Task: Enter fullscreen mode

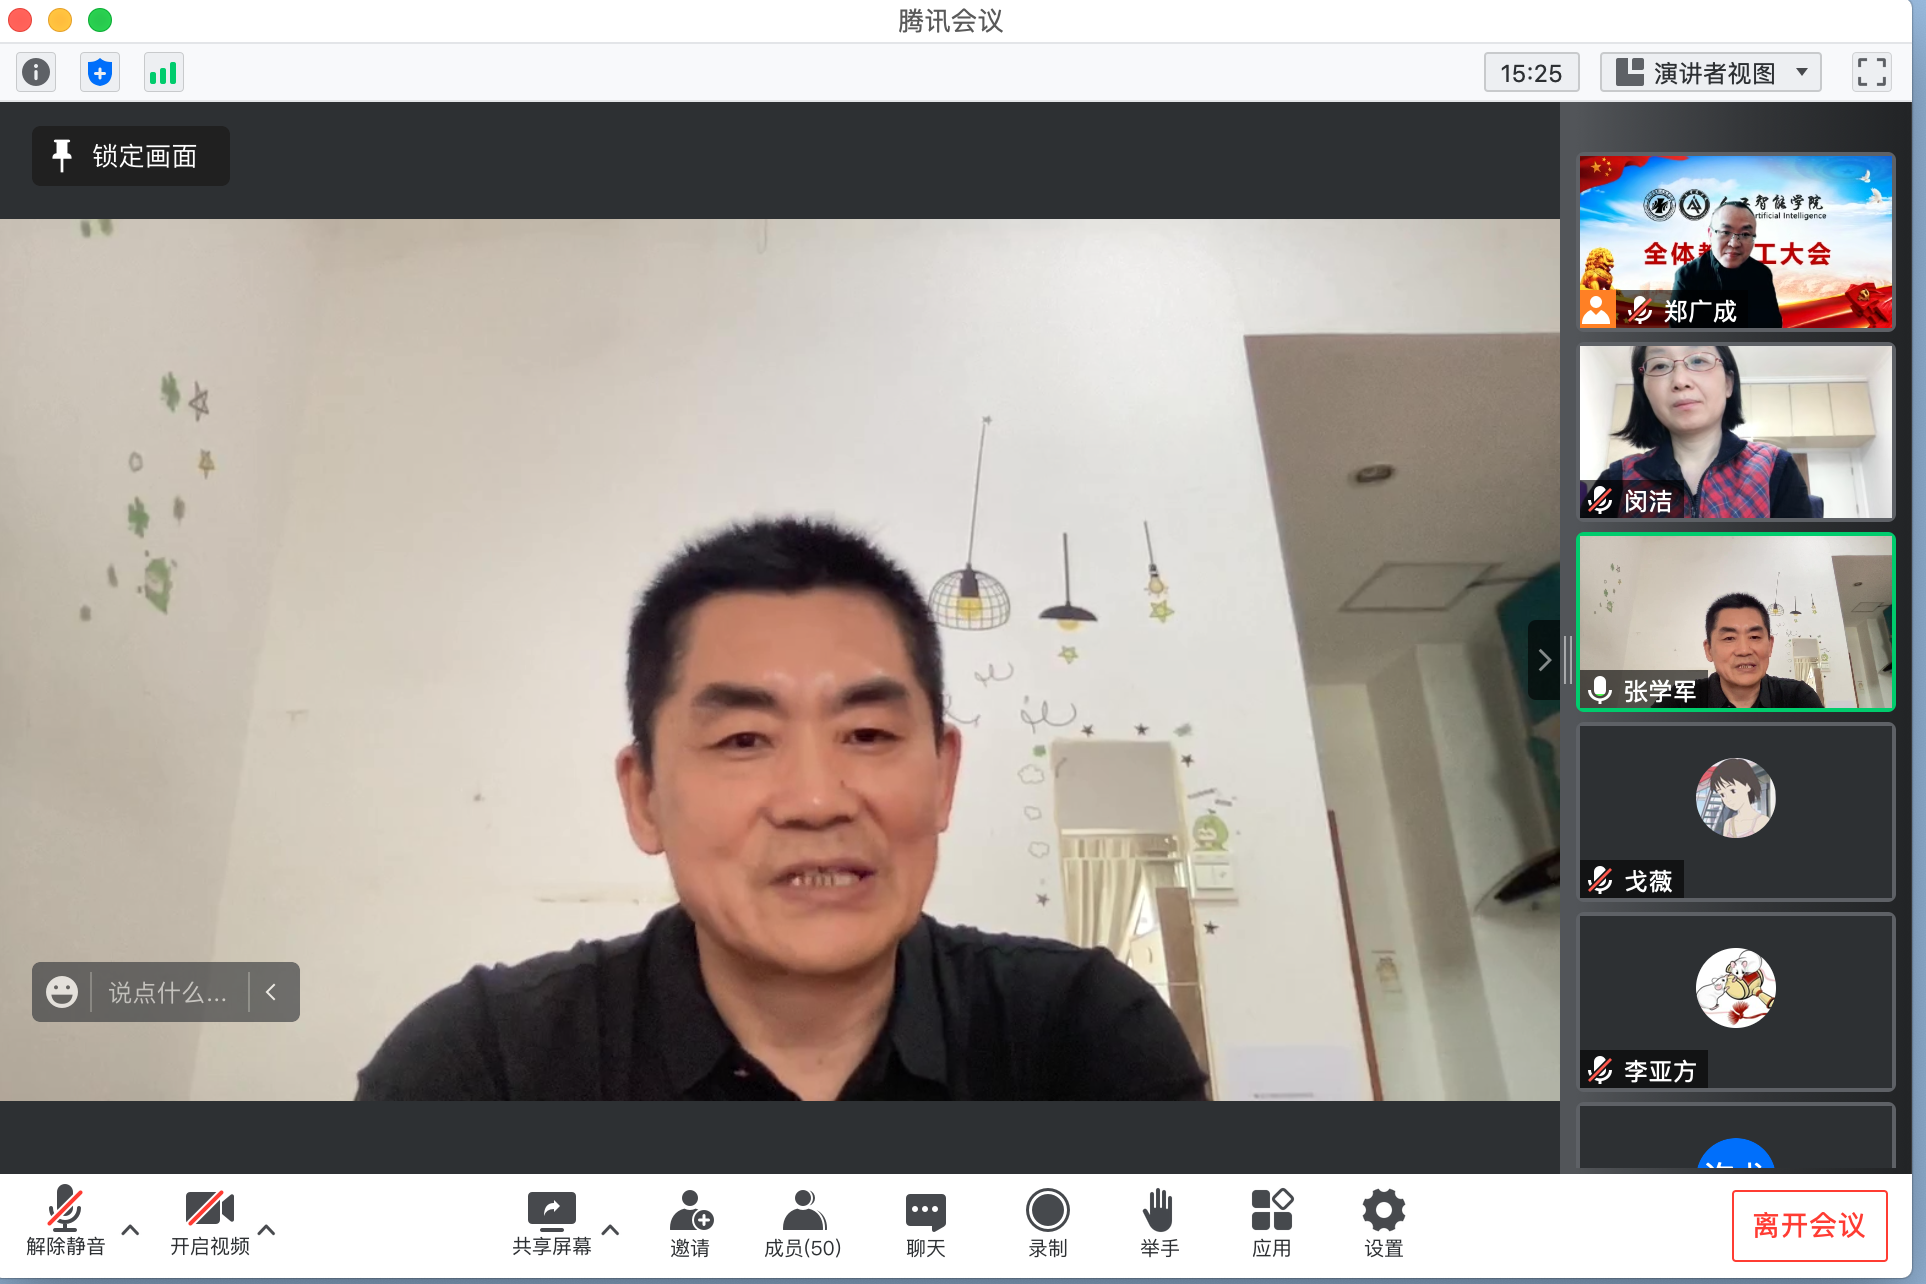Action: (x=1871, y=72)
